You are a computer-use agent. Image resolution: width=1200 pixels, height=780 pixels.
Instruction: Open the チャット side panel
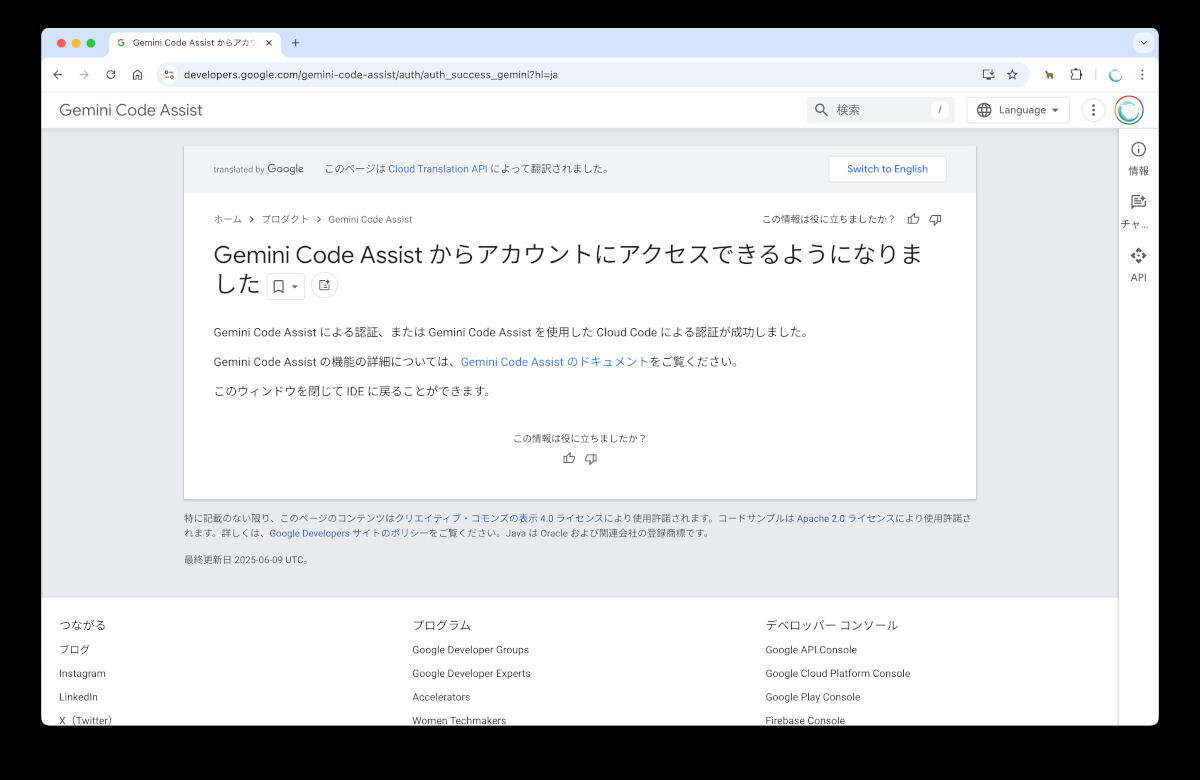point(1138,211)
